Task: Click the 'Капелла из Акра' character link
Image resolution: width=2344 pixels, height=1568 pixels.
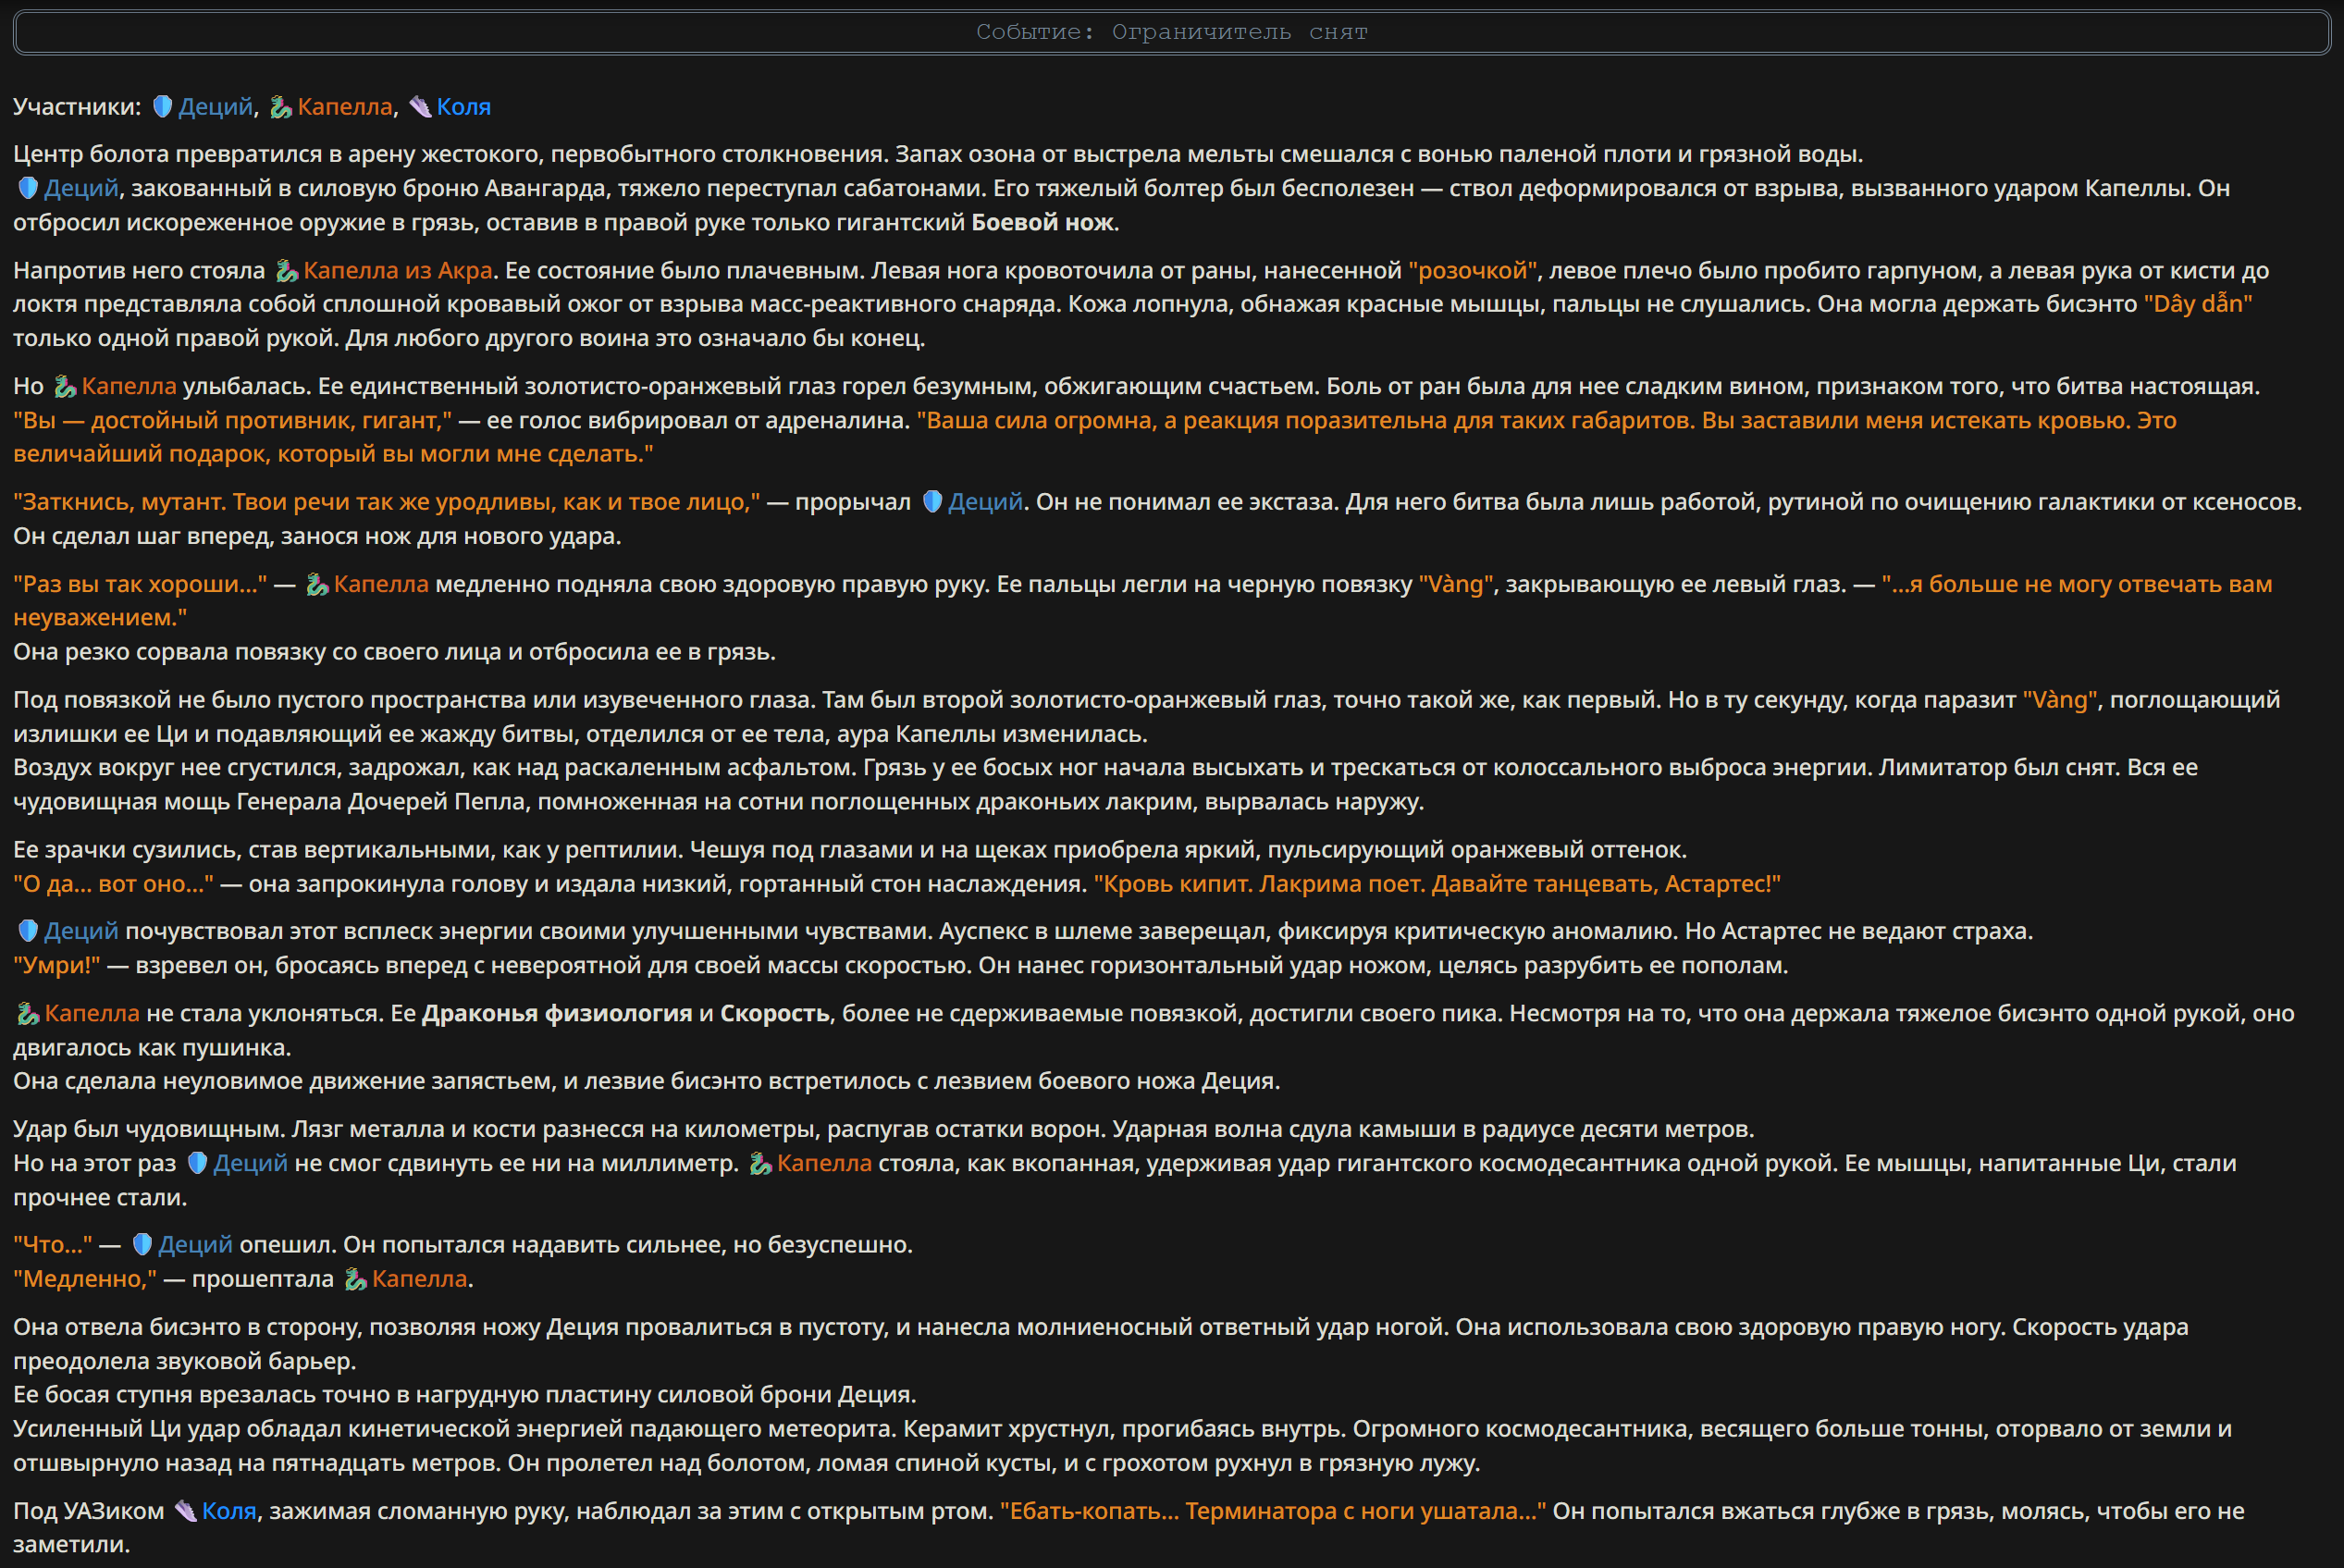Action: click(x=398, y=271)
